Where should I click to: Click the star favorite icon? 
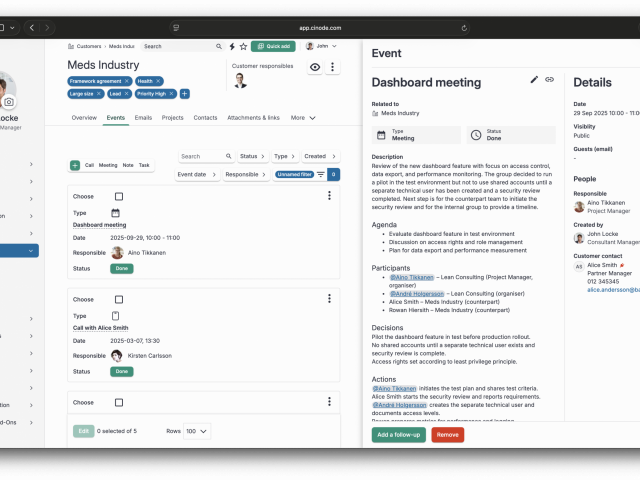tap(243, 46)
